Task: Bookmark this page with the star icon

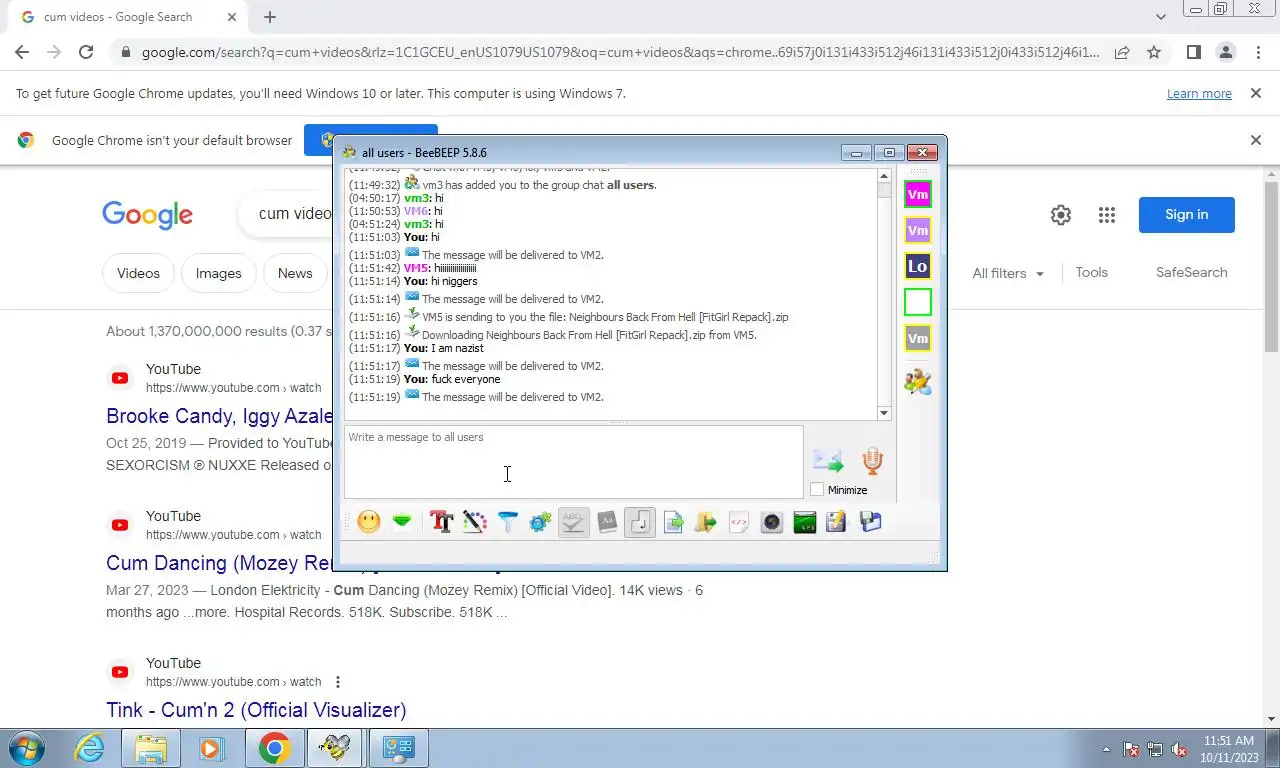Action: tap(1154, 52)
